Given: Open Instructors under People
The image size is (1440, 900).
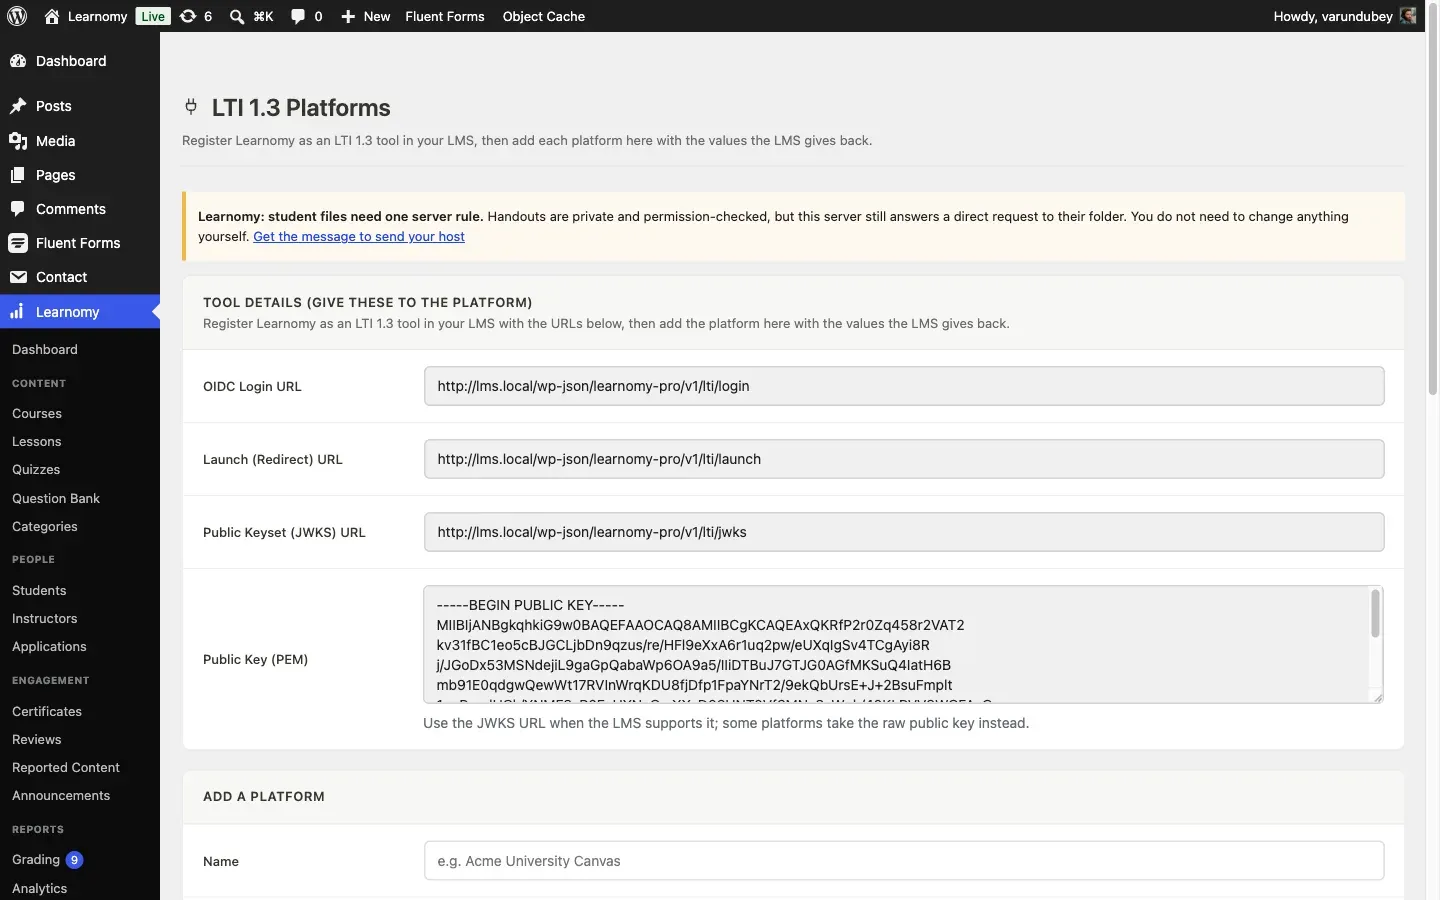Looking at the screenshot, I should coord(45,618).
